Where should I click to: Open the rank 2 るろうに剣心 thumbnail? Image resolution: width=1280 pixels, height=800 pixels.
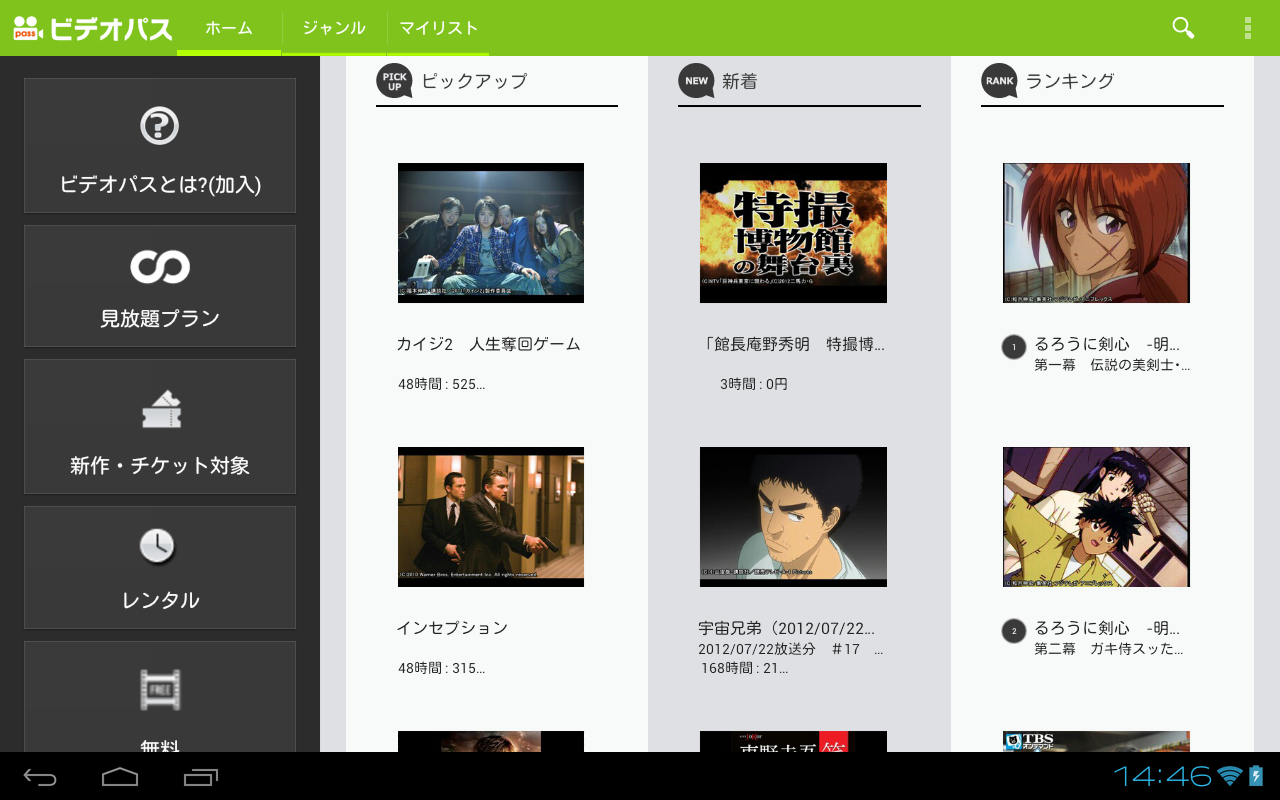pos(1096,517)
